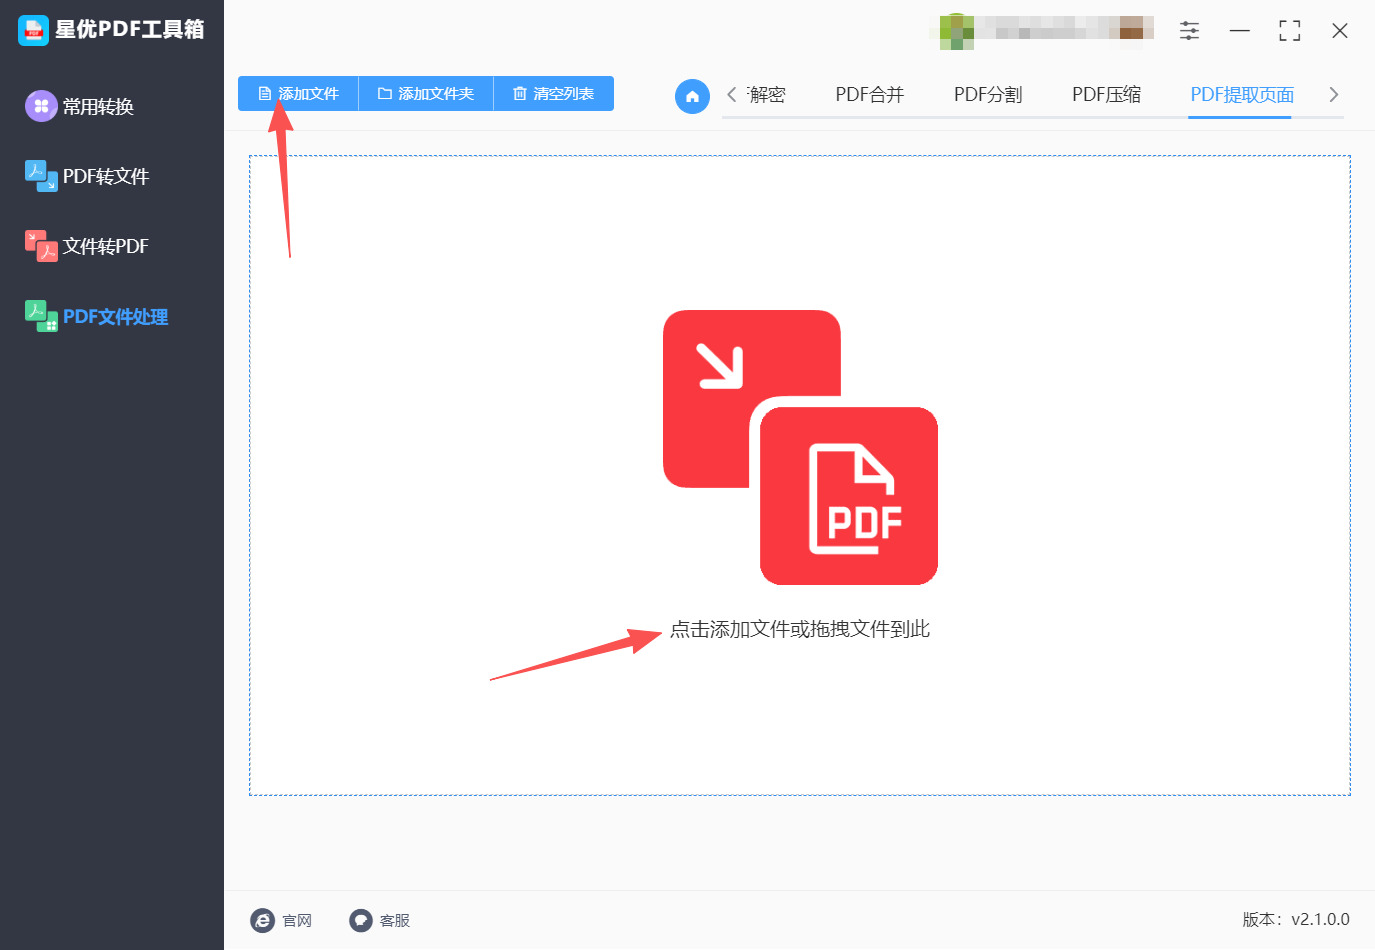Show previous tabs with left chevron
Viewport: 1375px width, 950px height.
[732, 94]
